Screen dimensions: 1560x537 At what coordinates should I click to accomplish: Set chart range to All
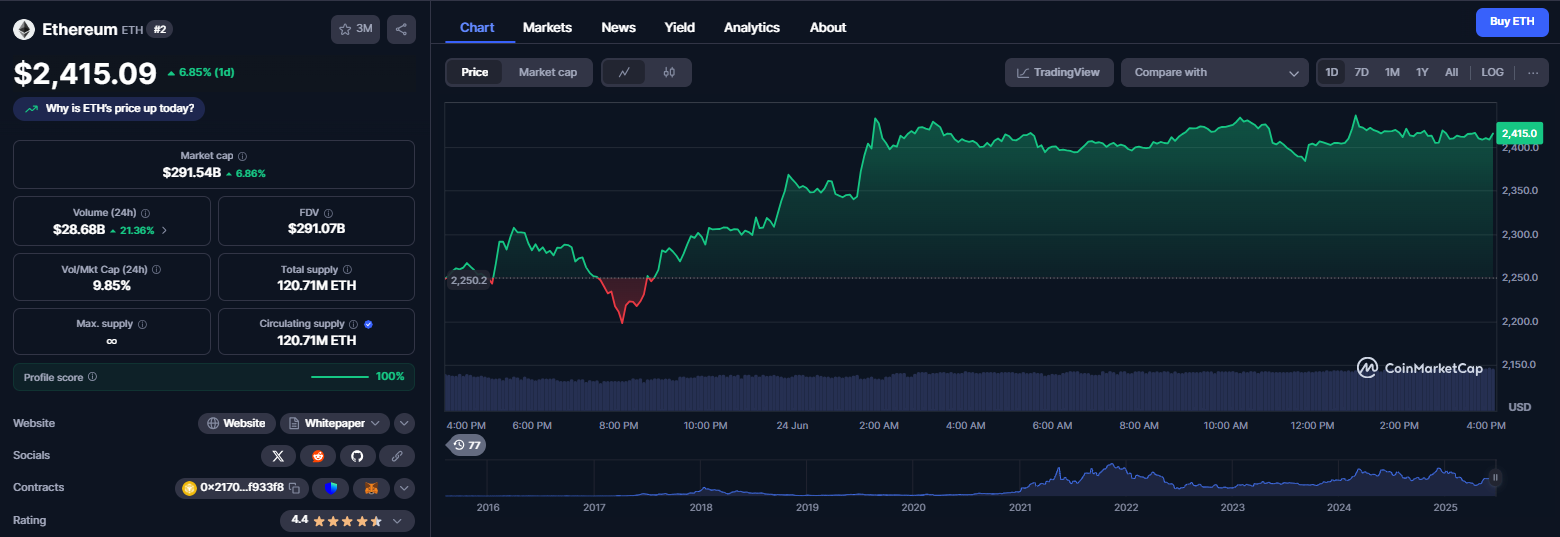coord(1451,72)
